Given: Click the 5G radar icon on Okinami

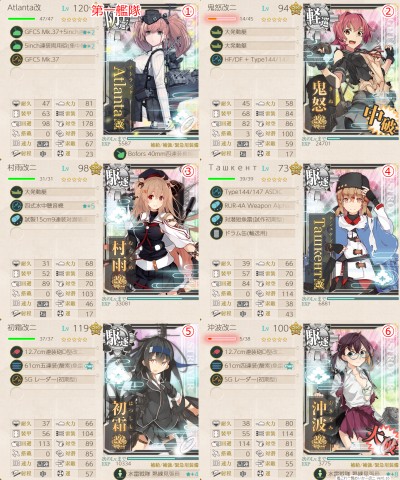Looking at the screenshot, I should pyautogui.click(x=216, y=379).
